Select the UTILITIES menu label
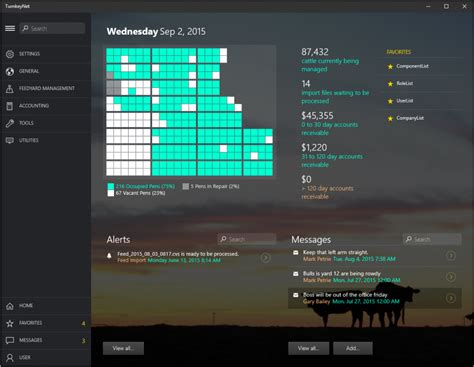Image resolution: width=474 pixels, height=367 pixels. pos(29,140)
